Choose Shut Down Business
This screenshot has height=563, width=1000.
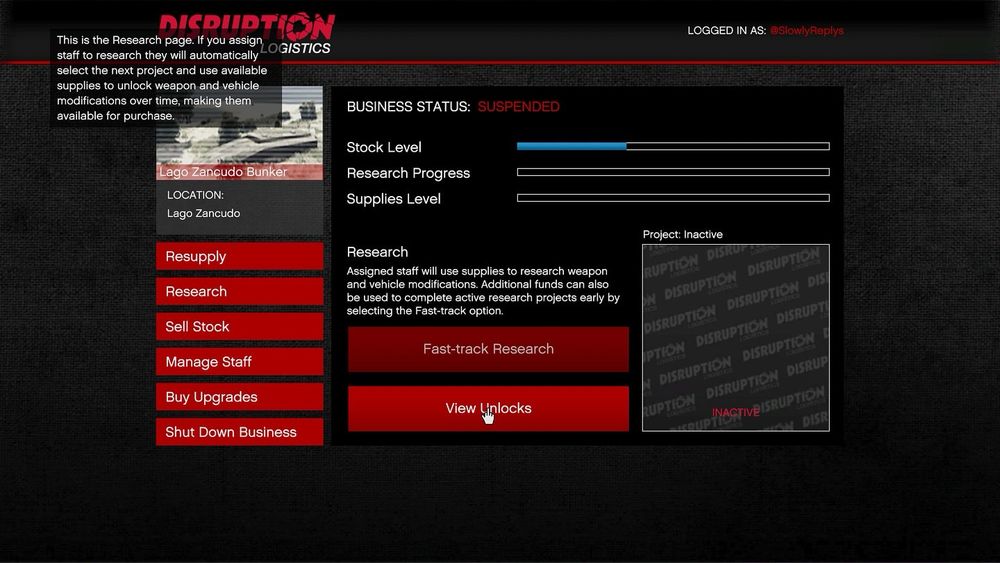[239, 432]
